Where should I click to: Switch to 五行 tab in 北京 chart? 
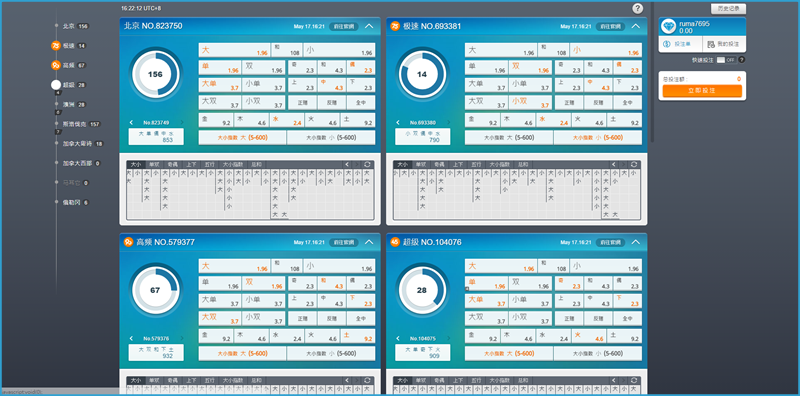tap(210, 165)
